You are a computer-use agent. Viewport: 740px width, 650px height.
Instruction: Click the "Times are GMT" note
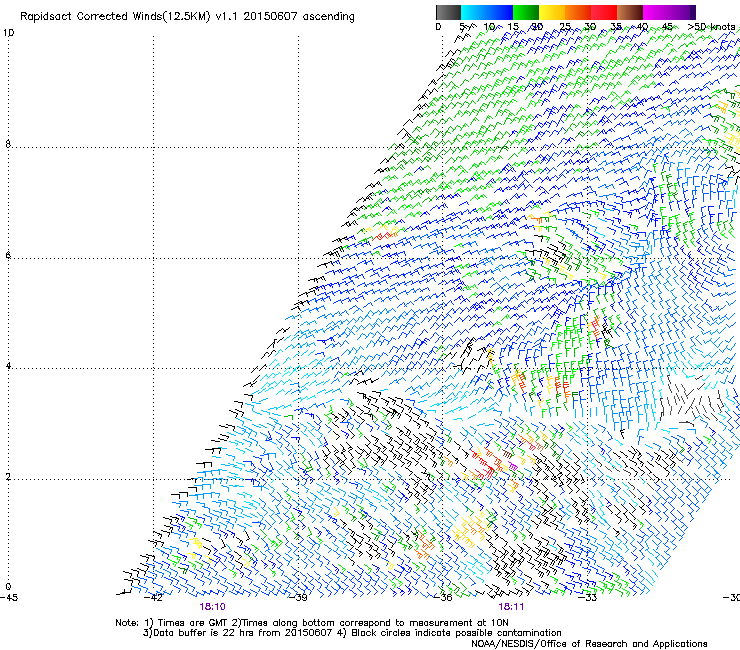point(193,623)
